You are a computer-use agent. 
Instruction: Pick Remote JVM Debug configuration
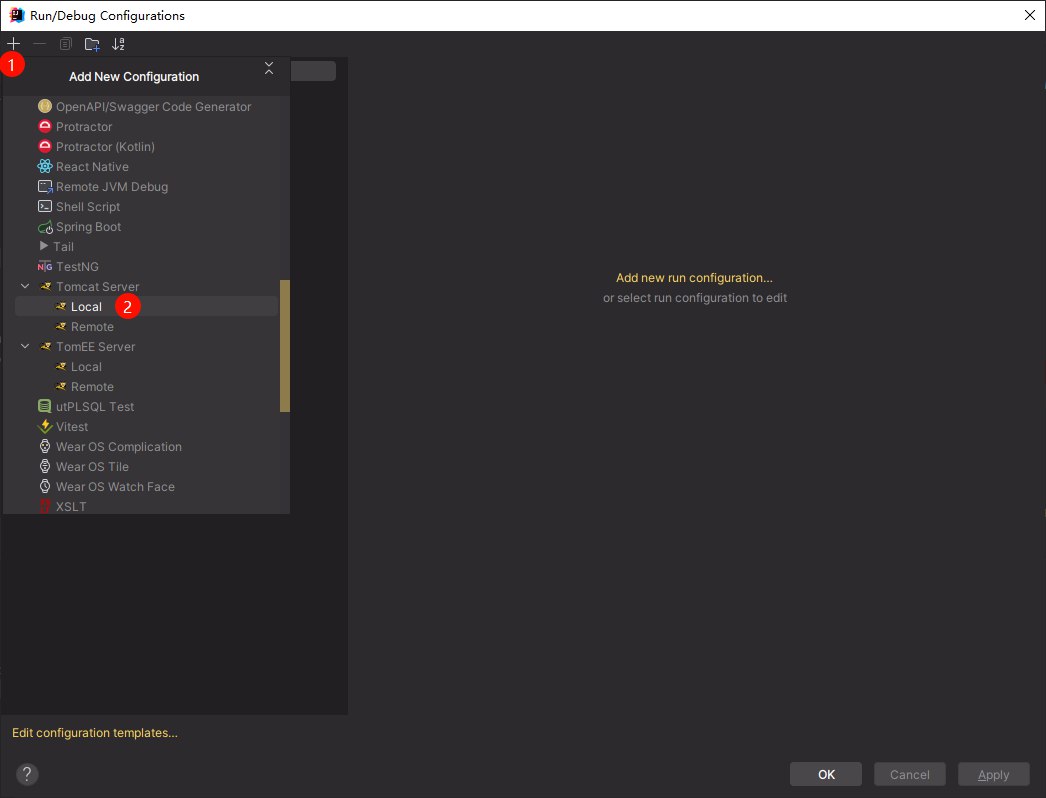[111, 187]
